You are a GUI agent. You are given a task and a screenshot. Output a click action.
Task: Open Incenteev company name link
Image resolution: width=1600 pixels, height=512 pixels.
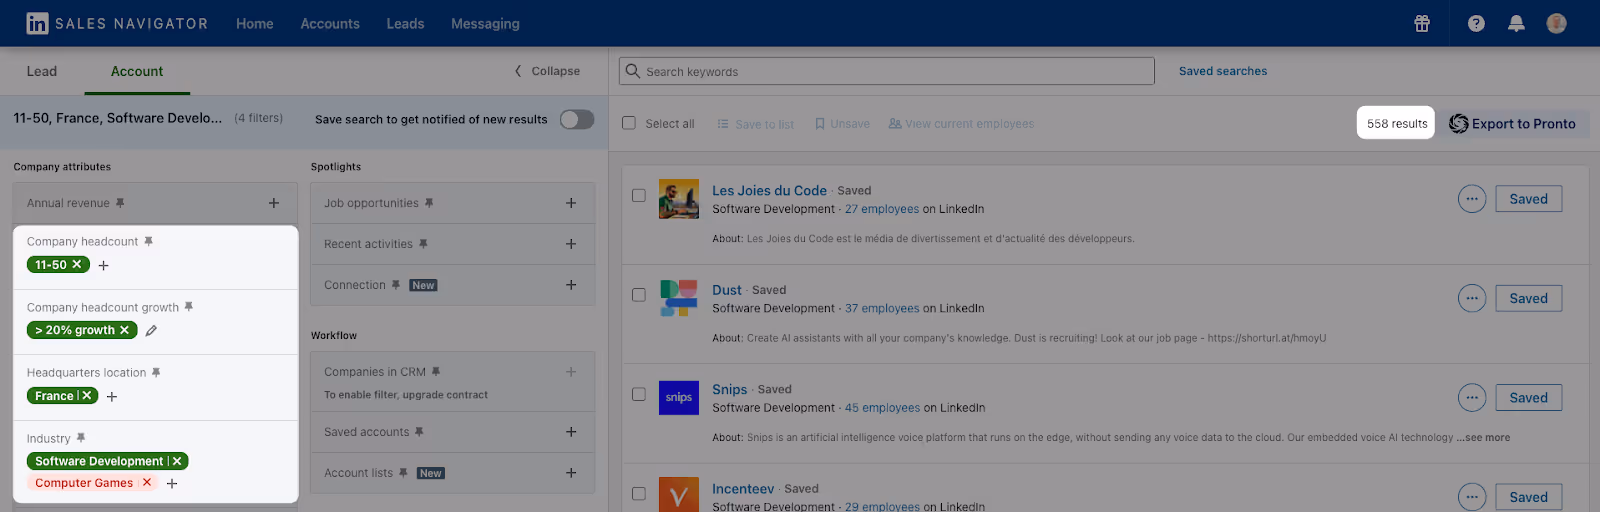click(x=743, y=489)
